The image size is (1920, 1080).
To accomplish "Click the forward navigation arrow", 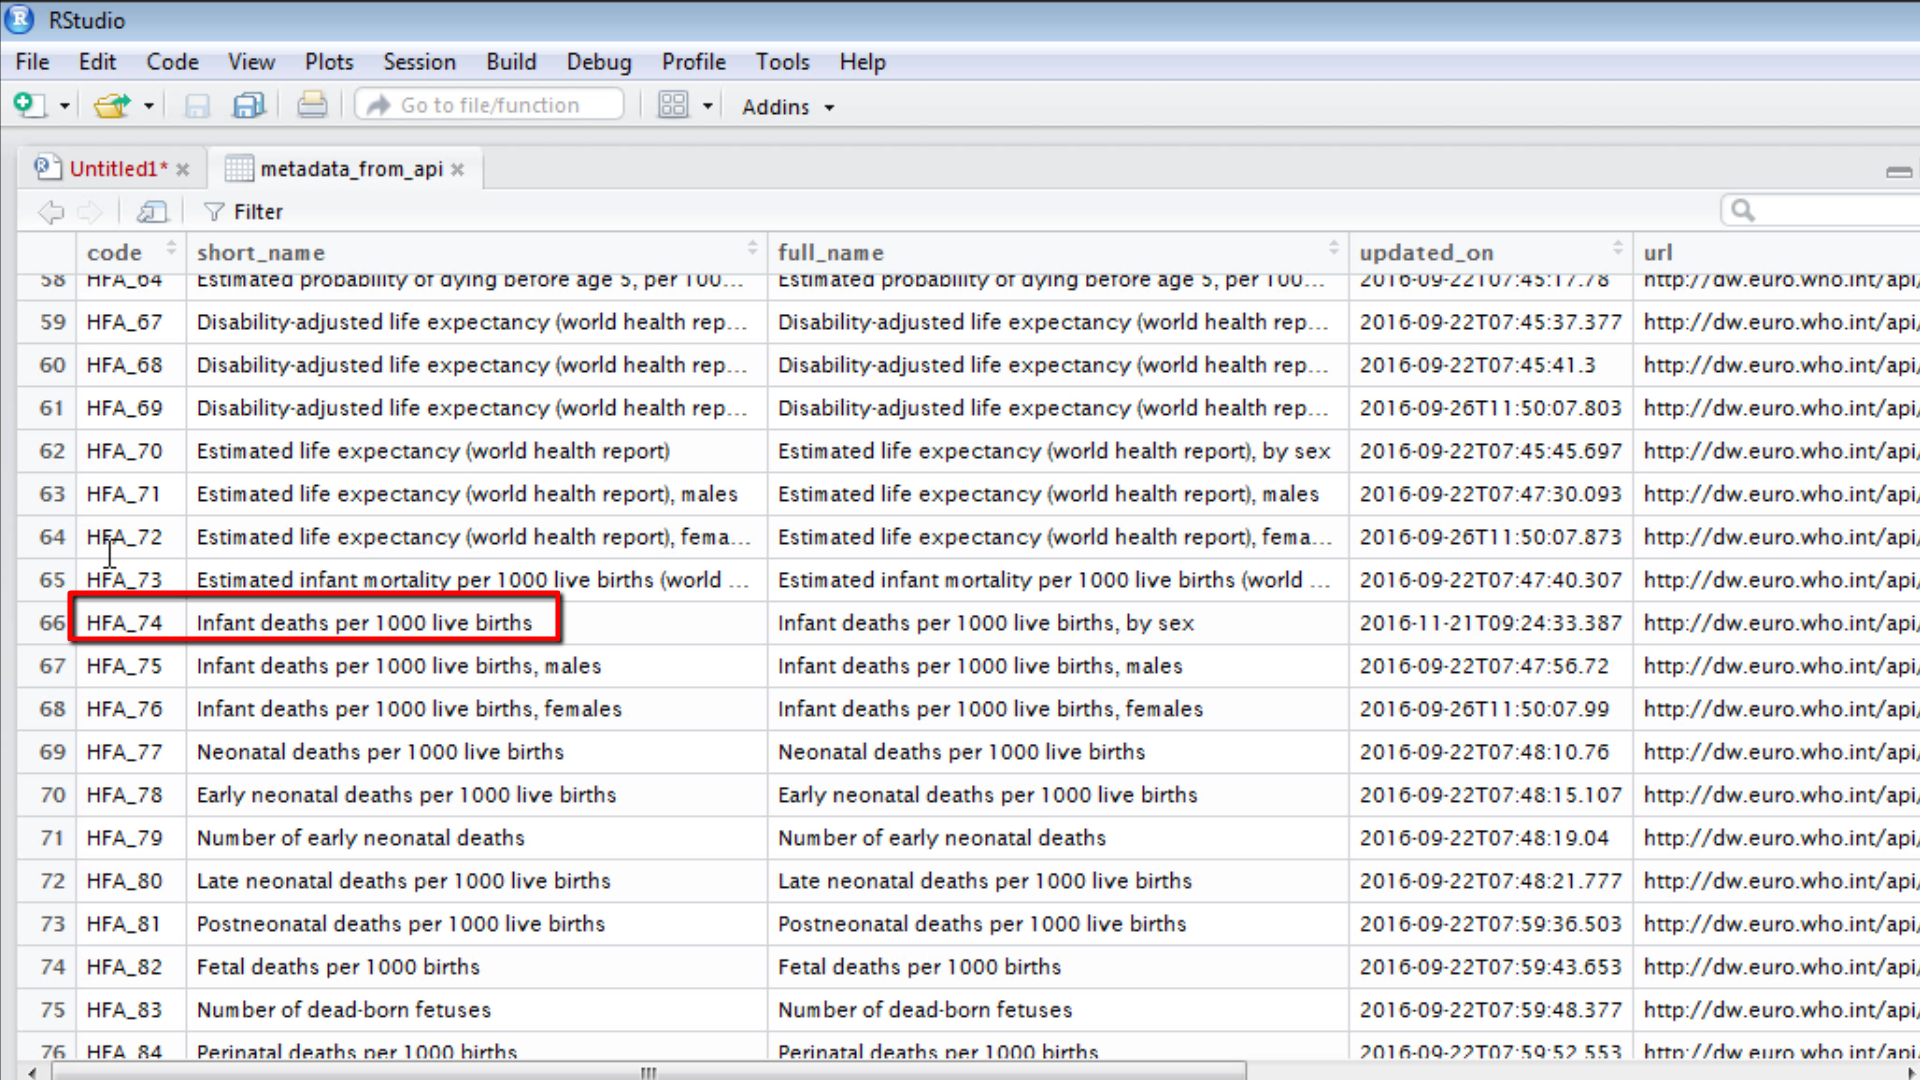I will pyautogui.click(x=90, y=212).
